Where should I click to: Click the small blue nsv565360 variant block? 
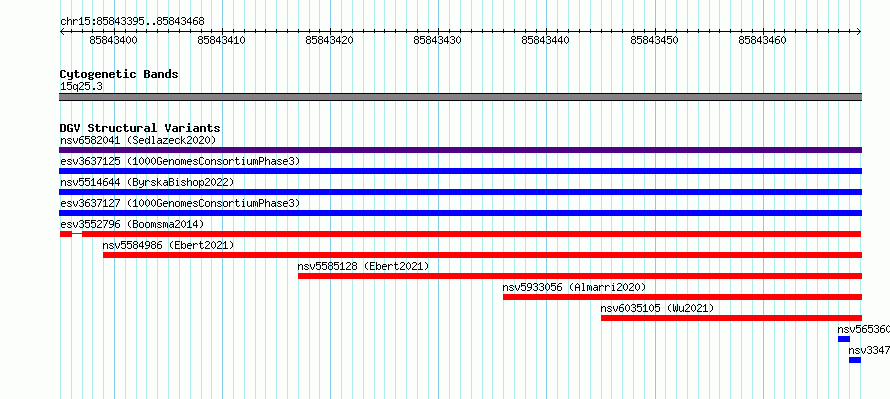pyautogui.click(x=844, y=339)
